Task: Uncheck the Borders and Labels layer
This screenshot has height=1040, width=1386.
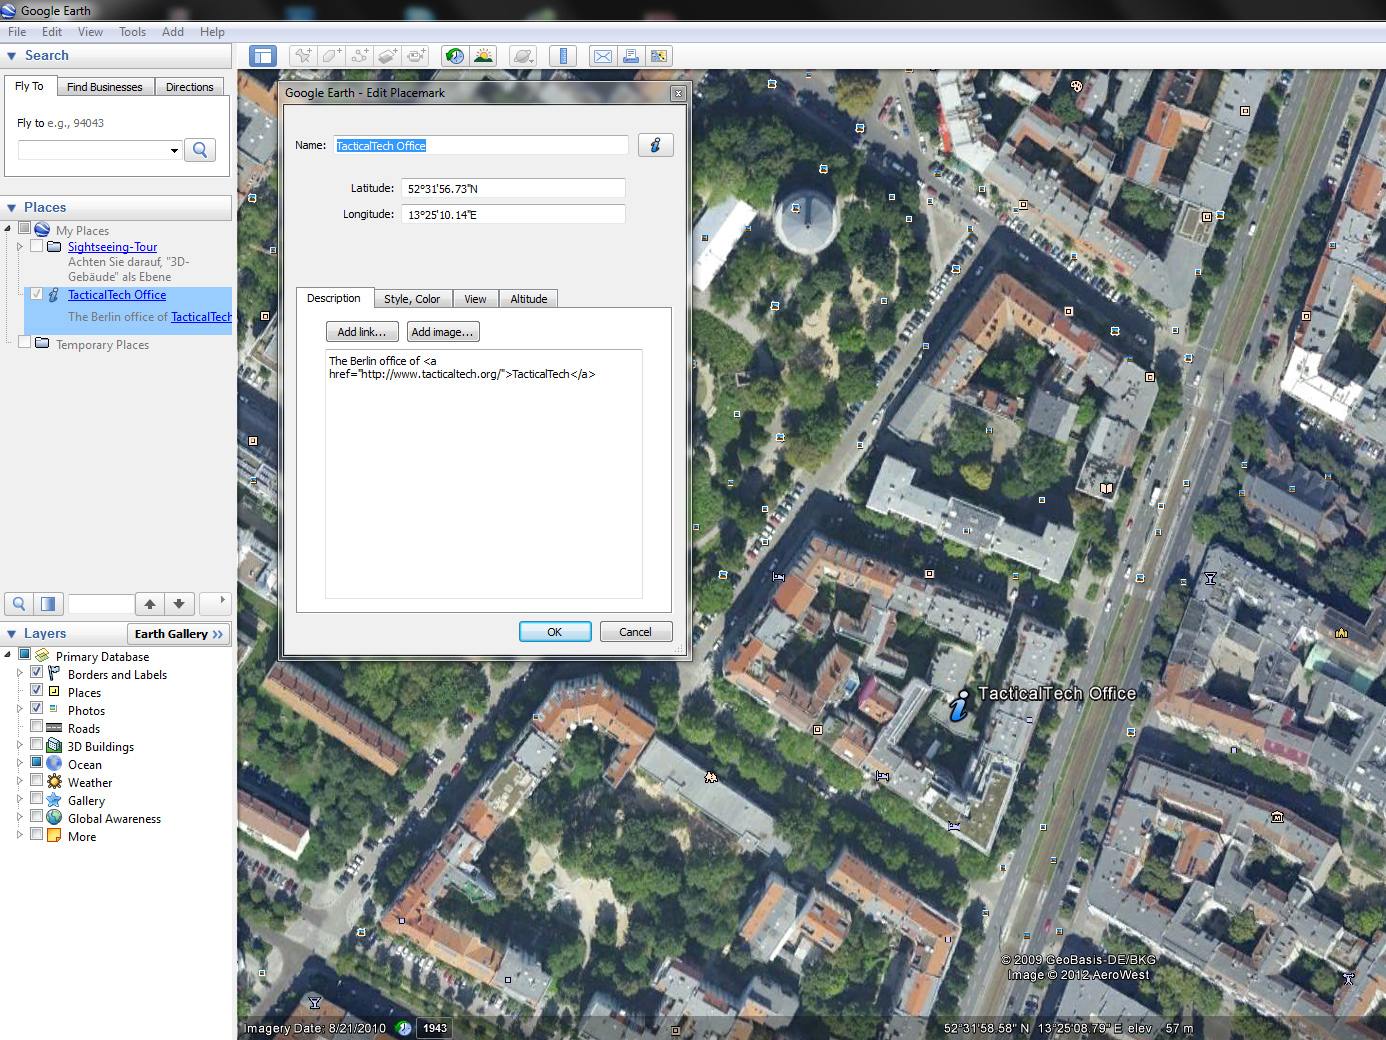Action: tap(37, 672)
